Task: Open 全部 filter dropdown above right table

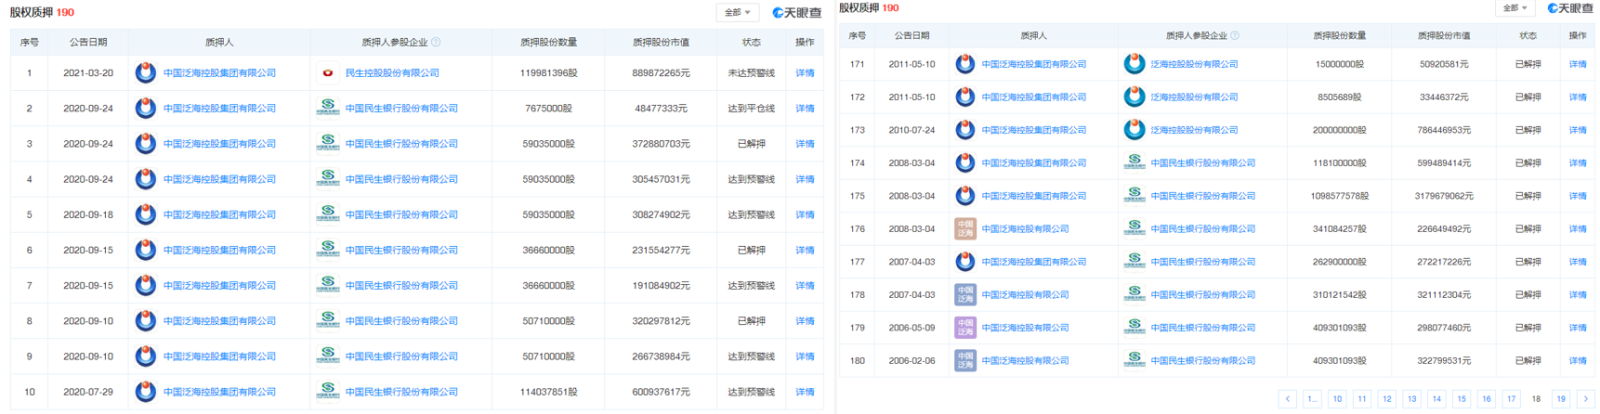Action: [1515, 8]
